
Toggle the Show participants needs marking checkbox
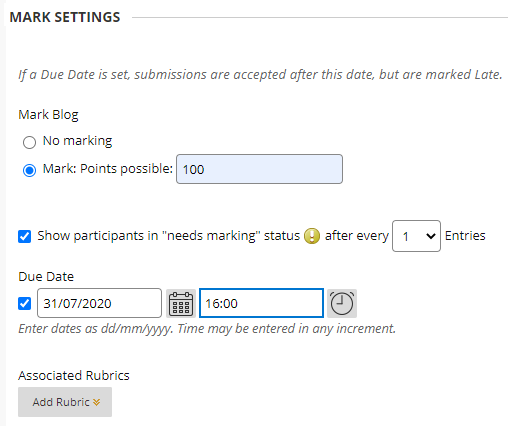tap(25, 236)
